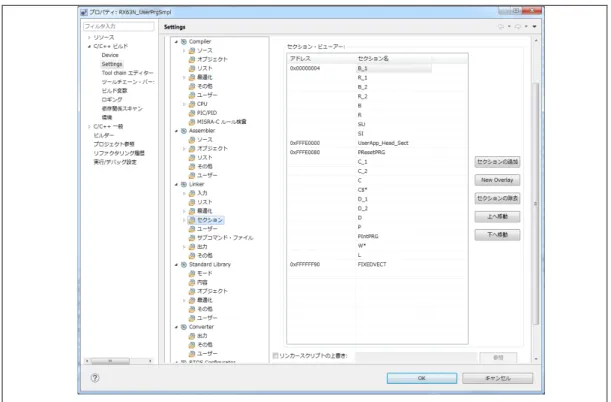Click the セクションの追加 button

[x=497, y=162]
